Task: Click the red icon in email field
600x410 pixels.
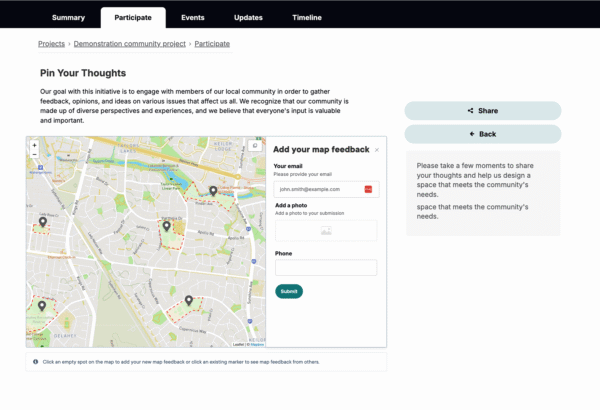Action: coord(368,189)
